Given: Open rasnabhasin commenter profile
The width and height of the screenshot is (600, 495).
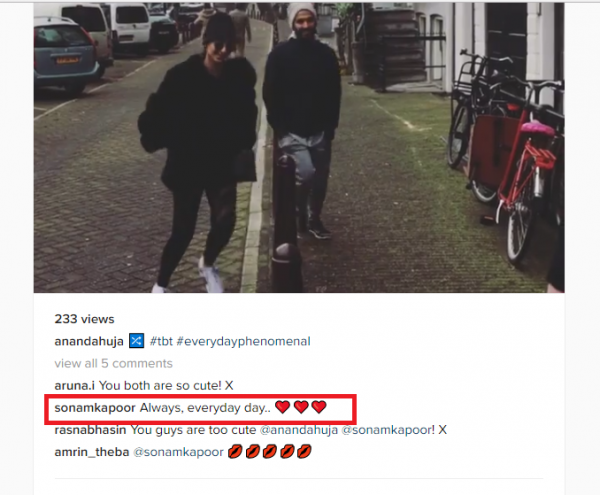Looking at the screenshot, I should (90, 430).
